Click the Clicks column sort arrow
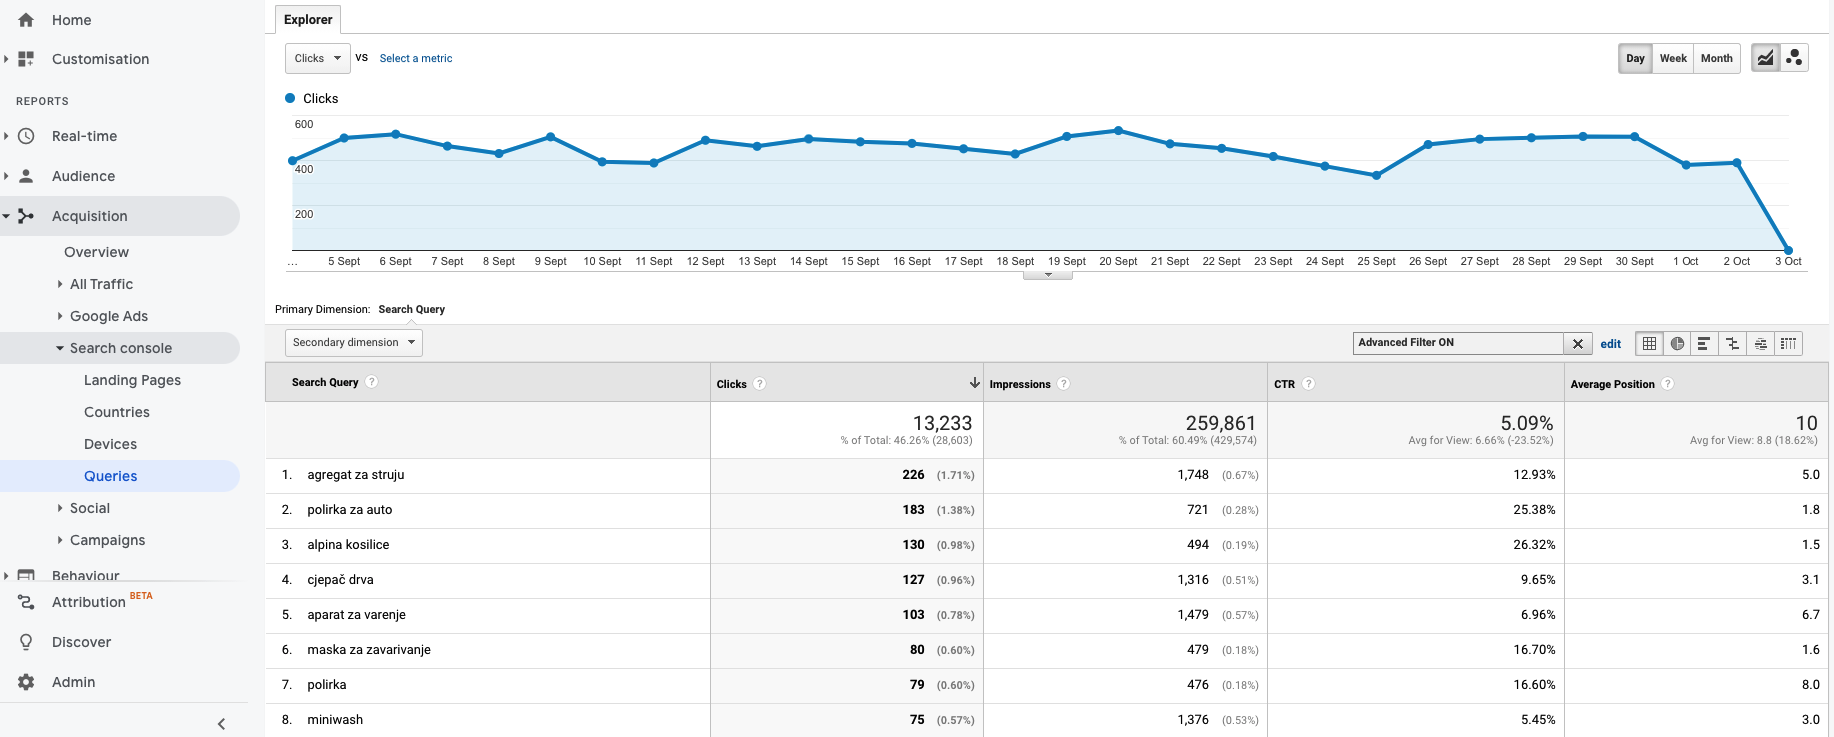This screenshot has height=737, width=1834. pyautogui.click(x=975, y=383)
